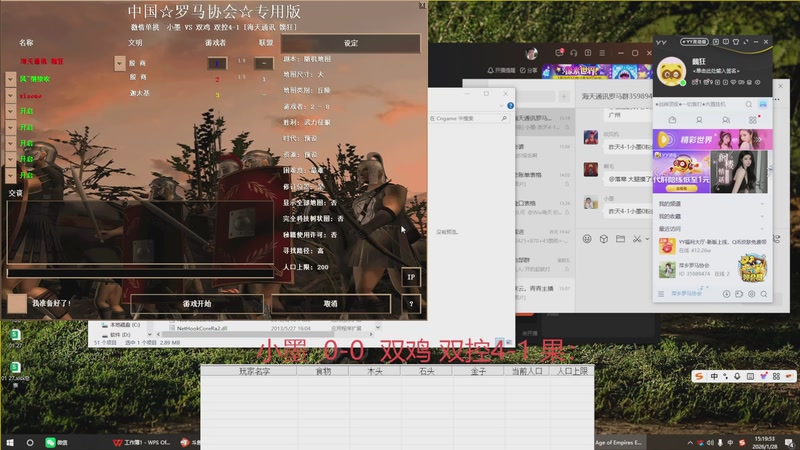This screenshot has width=800, height=450.
Task: Click player color number 1 box
Action: [x=217, y=63]
